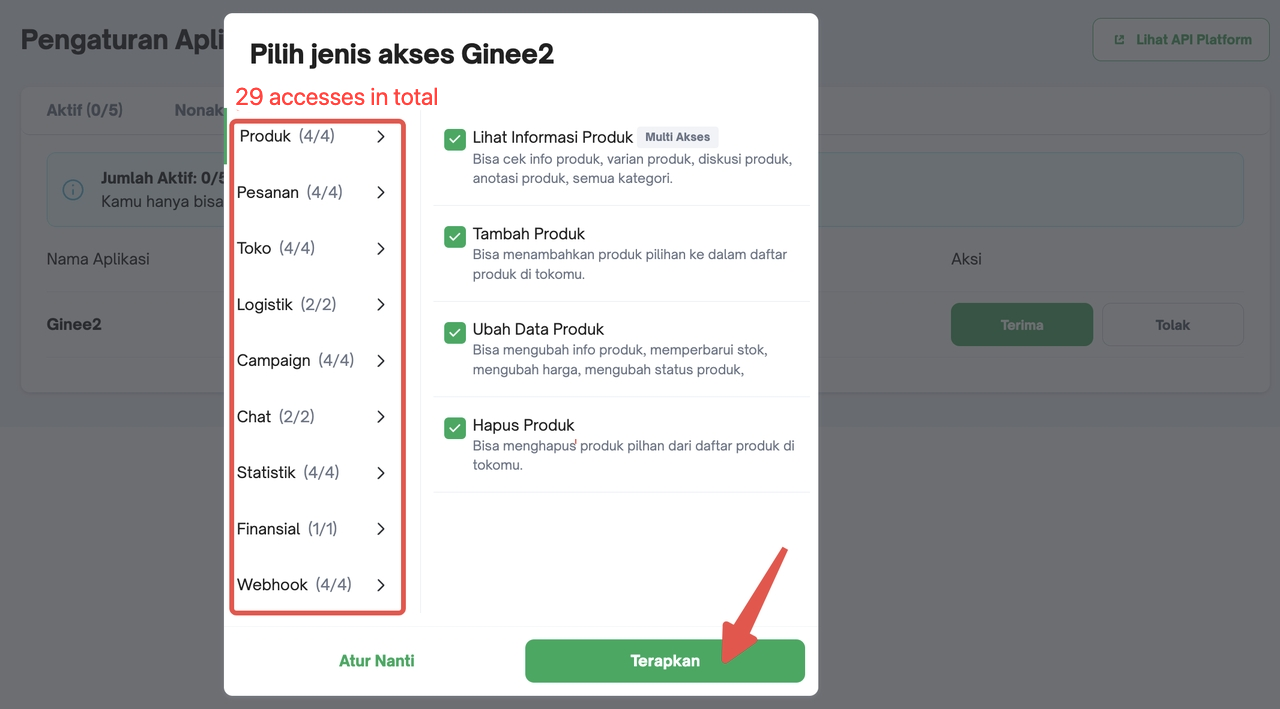The image size is (1280, 709).
Task: Click Terapkan to apply selected access
Action: [664, 660]
